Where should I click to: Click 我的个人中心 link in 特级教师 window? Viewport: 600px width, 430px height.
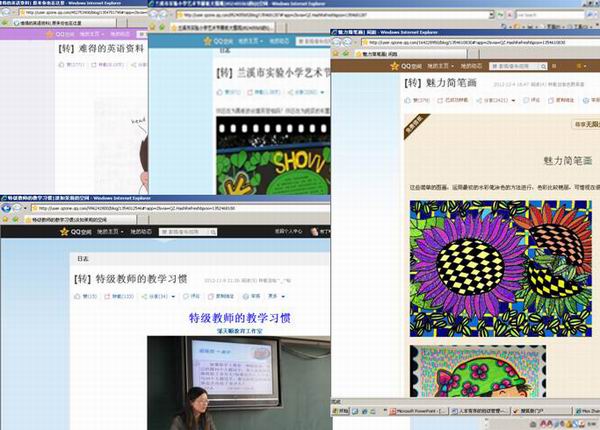click(288, 231)
